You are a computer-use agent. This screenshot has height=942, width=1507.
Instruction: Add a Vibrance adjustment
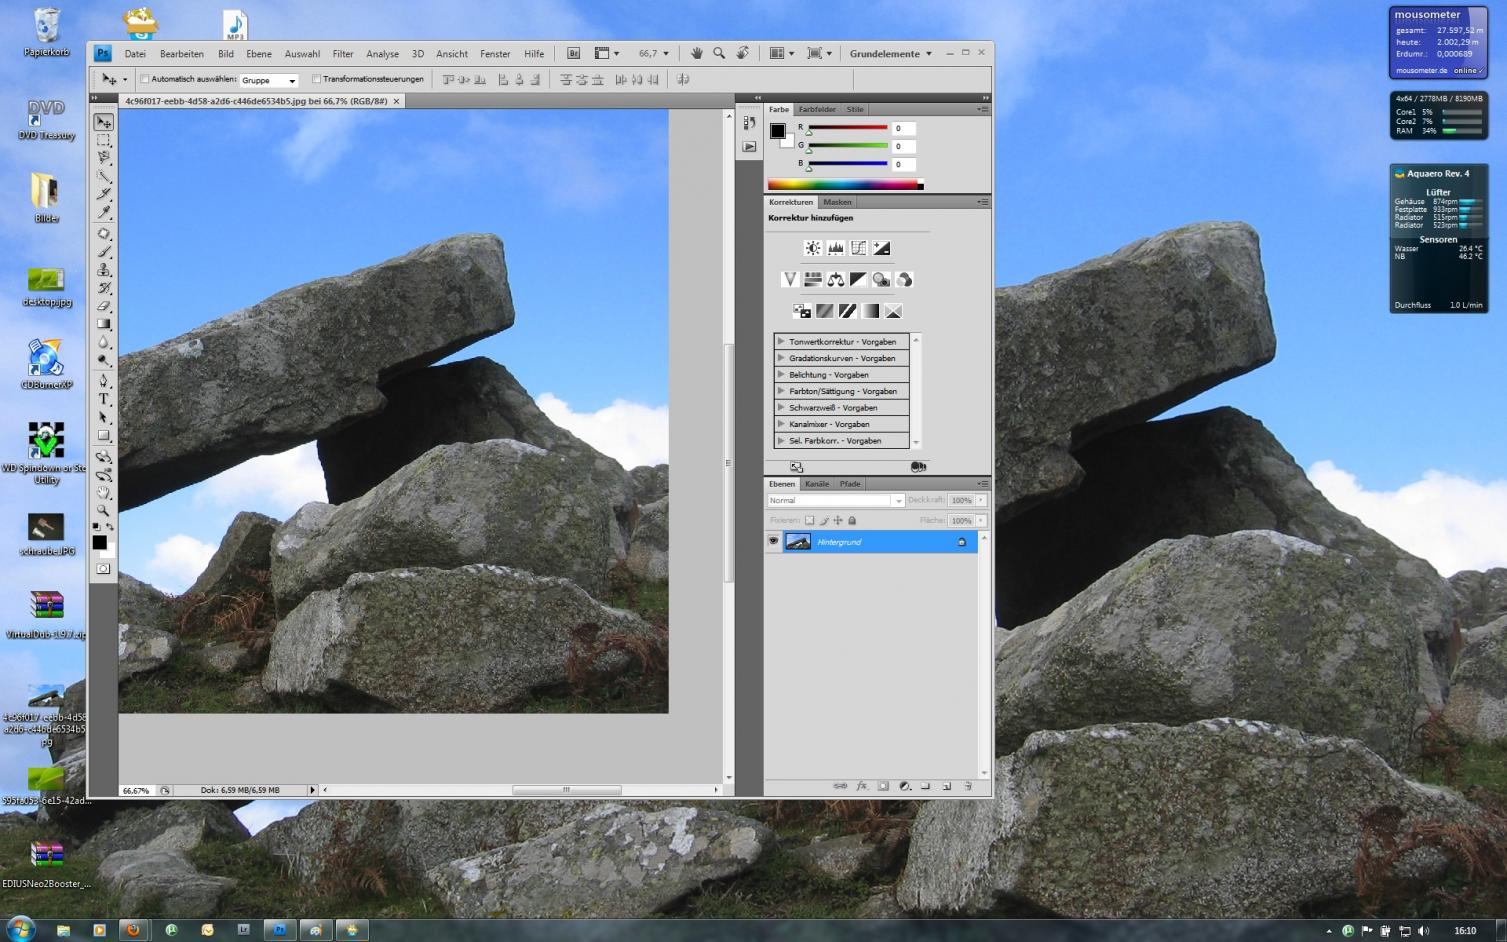click(790, 279)
